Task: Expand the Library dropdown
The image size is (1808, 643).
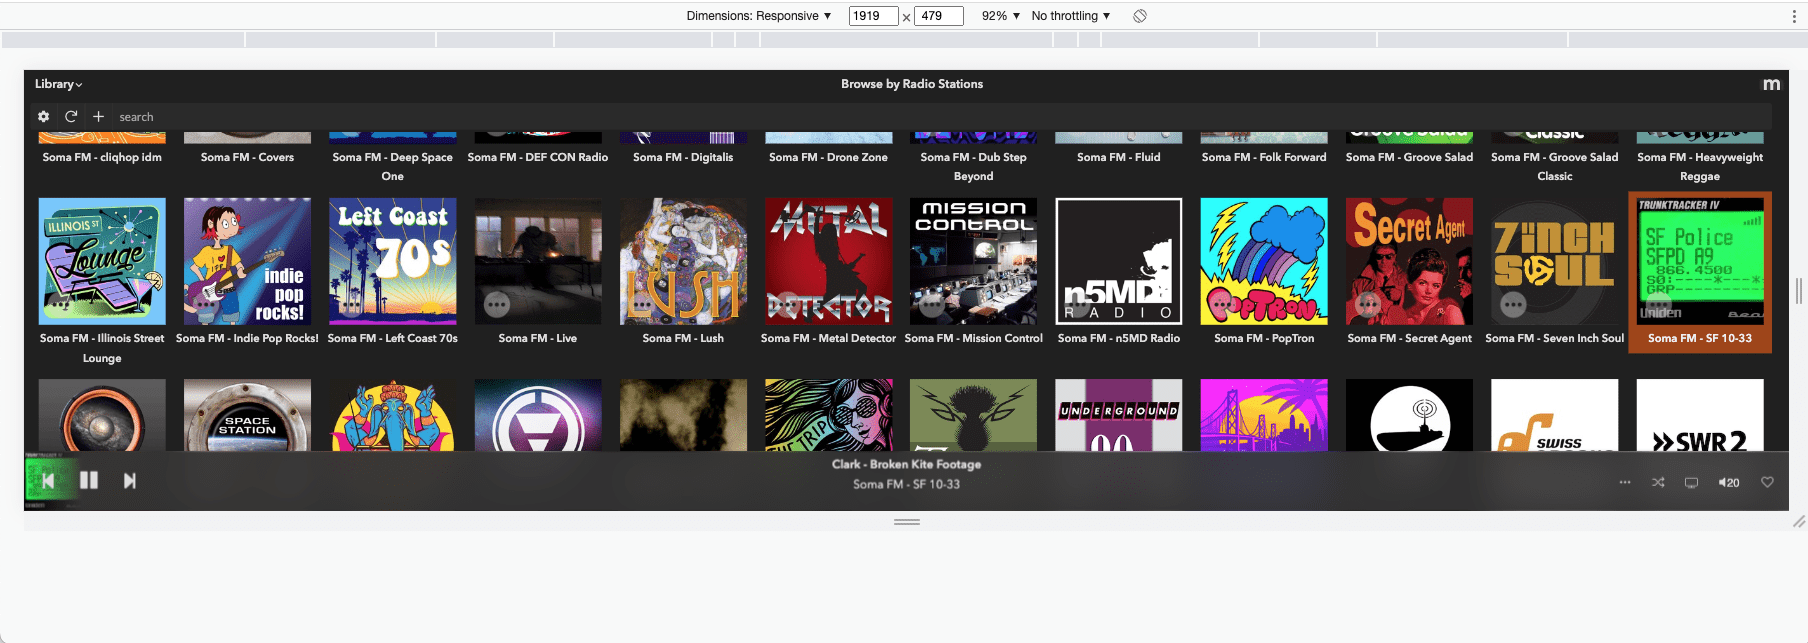Action: point(59,84)
